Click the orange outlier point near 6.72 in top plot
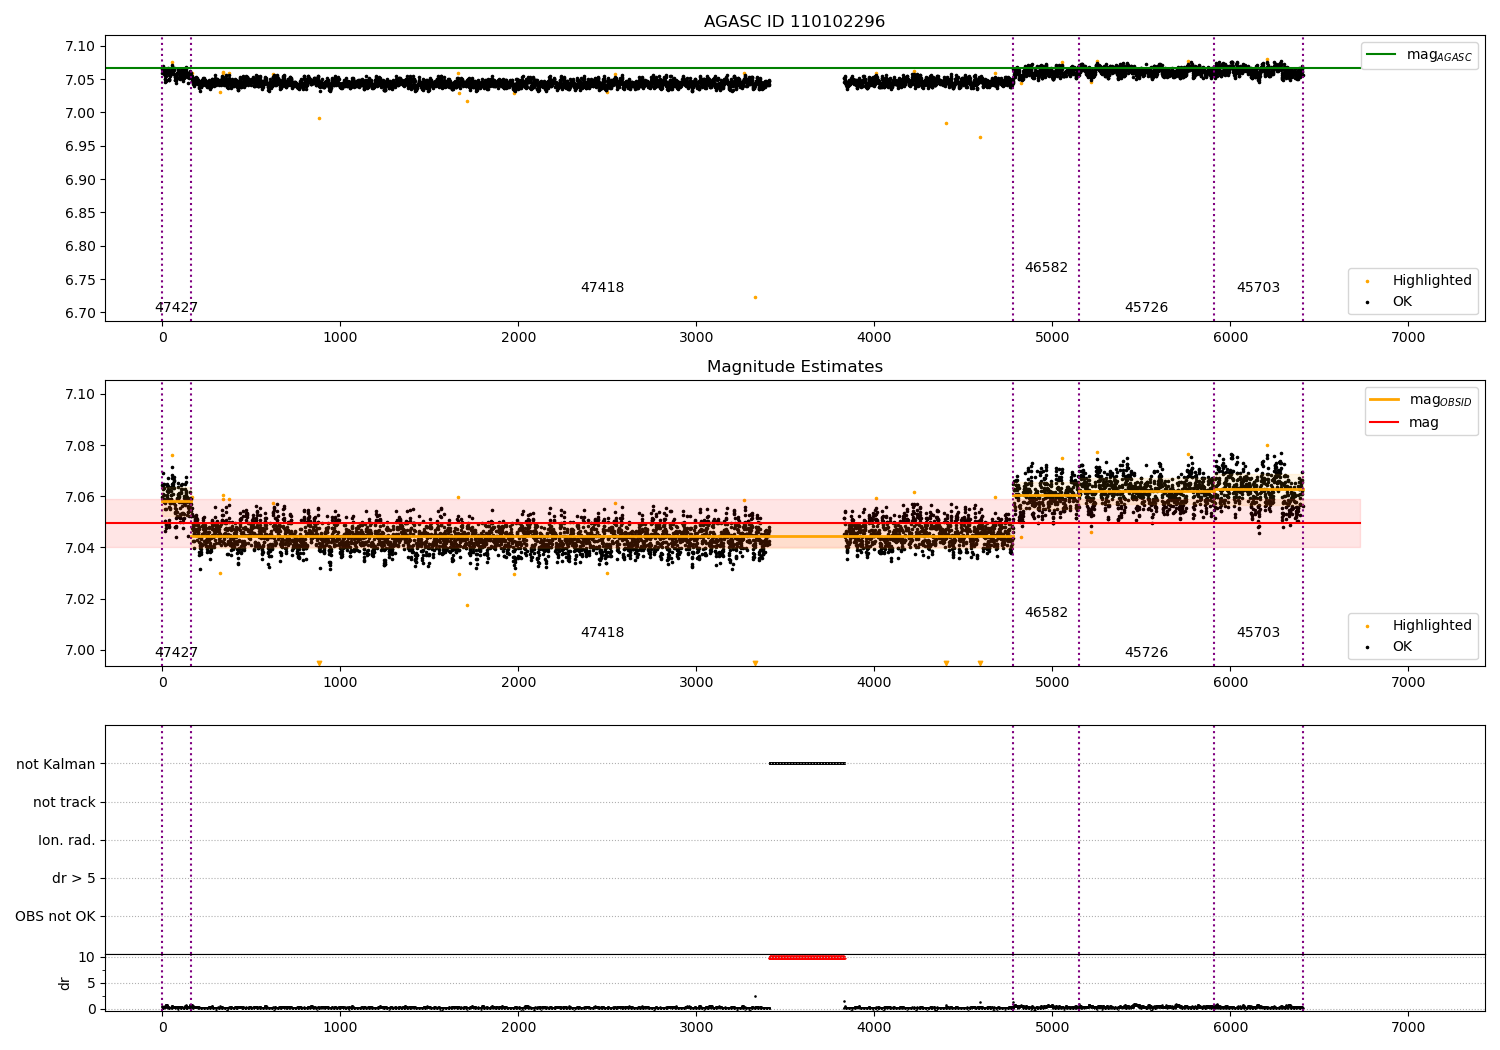Viewport: 1500px width, 1050px height. point(755,297)
